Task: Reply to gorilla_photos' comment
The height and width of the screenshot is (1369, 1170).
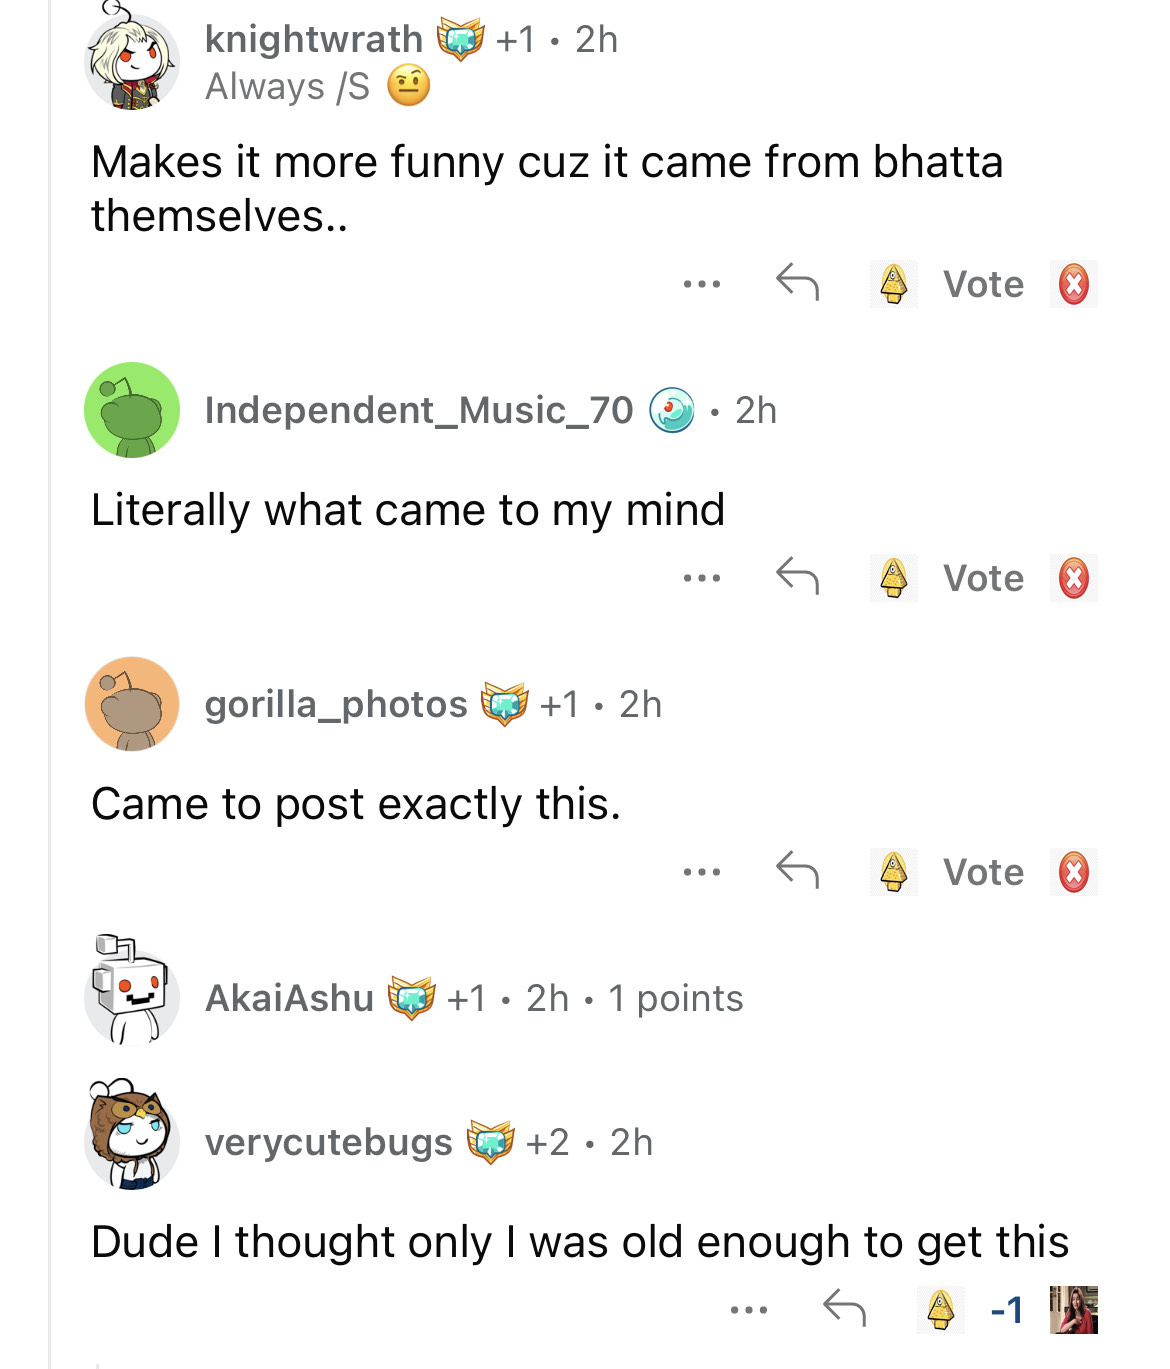Action: (797, 870)
